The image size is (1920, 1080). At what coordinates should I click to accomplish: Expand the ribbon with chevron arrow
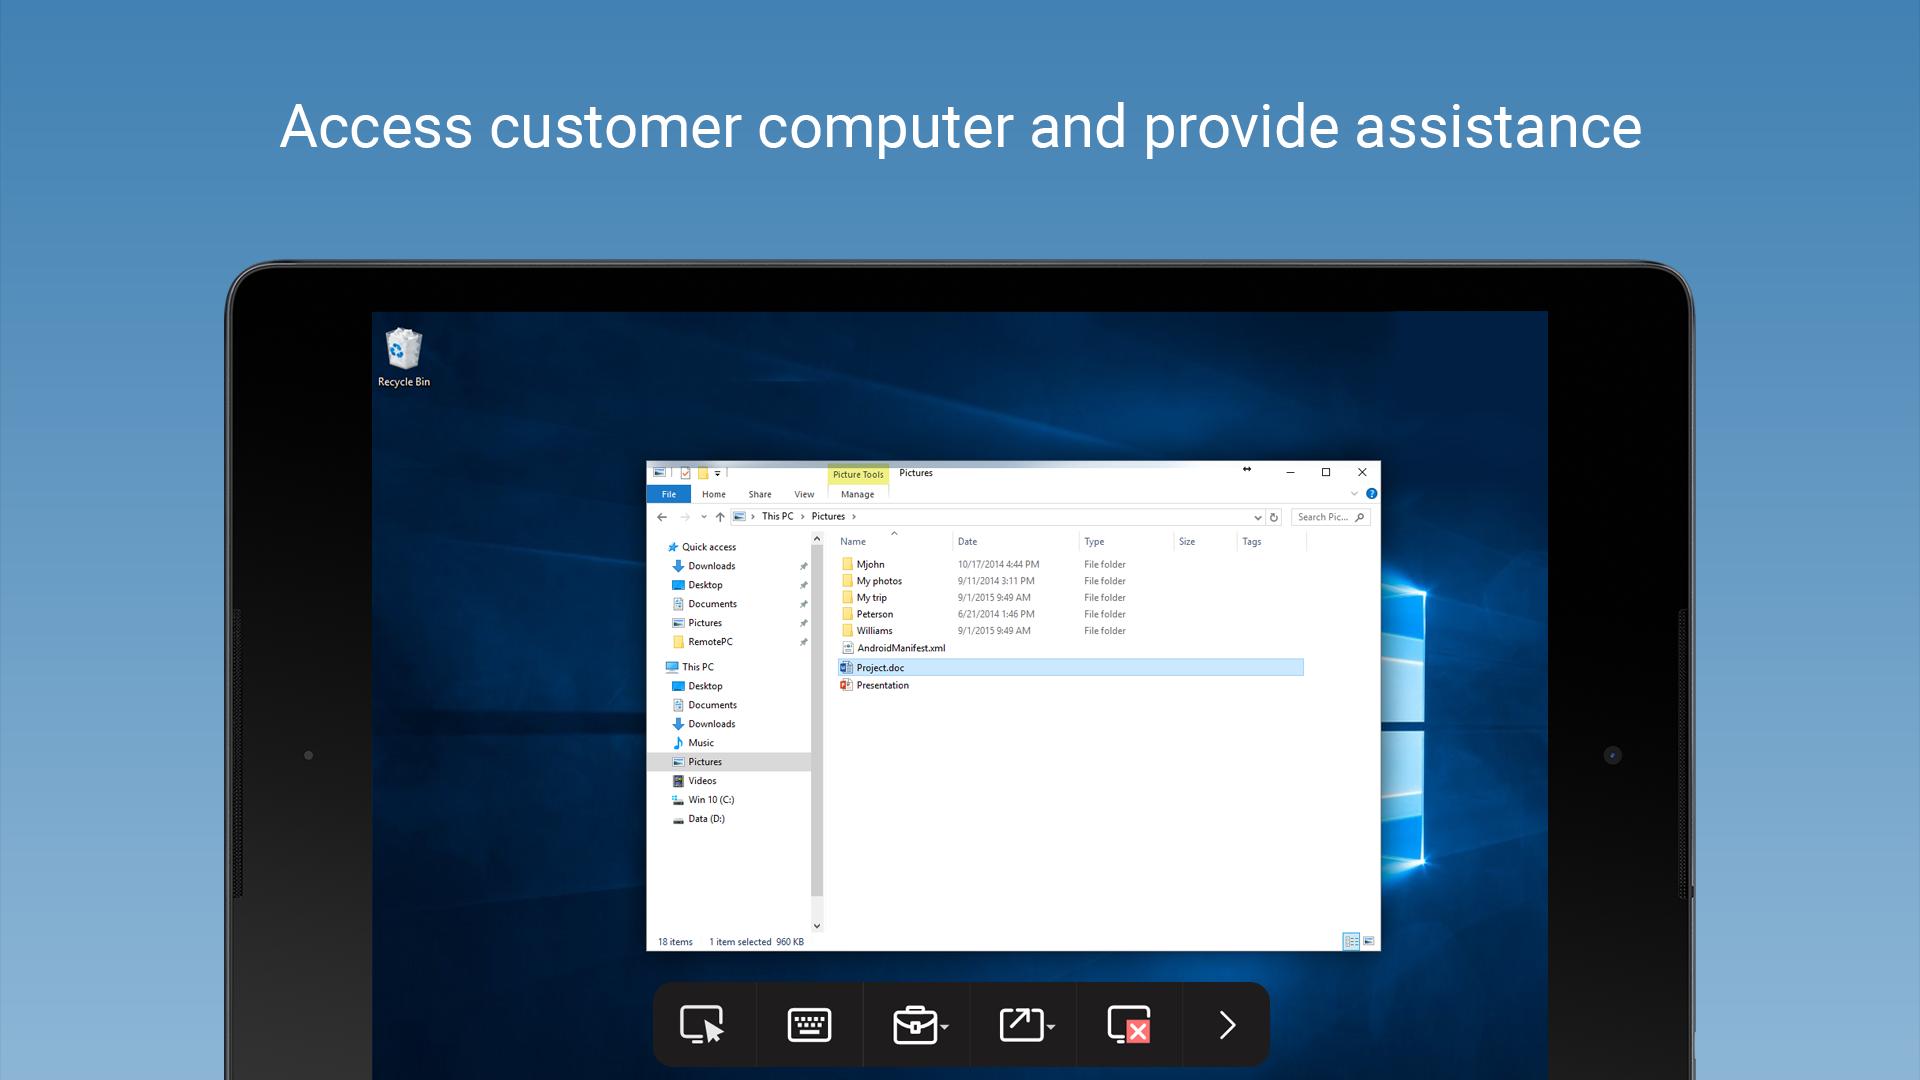[1355, 494]
